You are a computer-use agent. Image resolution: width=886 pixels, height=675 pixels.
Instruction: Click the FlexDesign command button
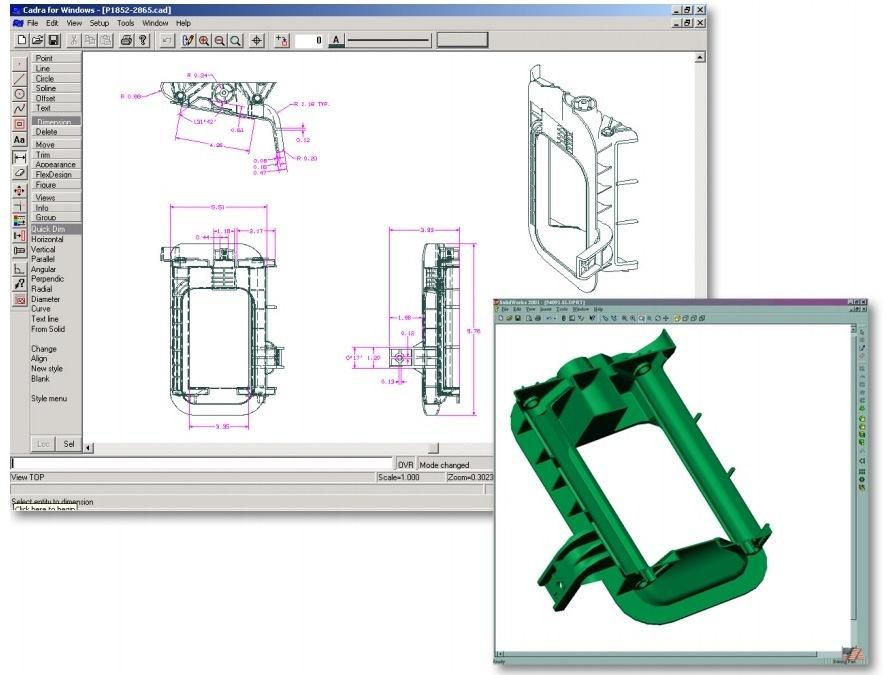(57, 174)
